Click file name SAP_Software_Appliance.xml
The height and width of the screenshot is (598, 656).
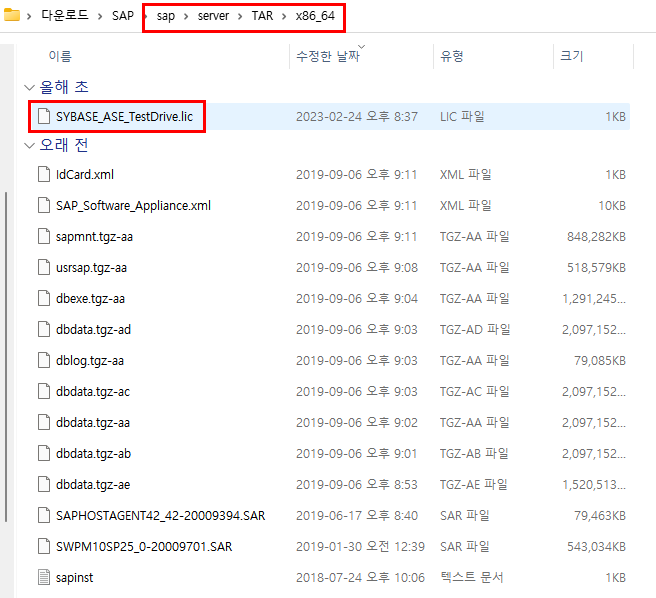click(x=133, y=205)
